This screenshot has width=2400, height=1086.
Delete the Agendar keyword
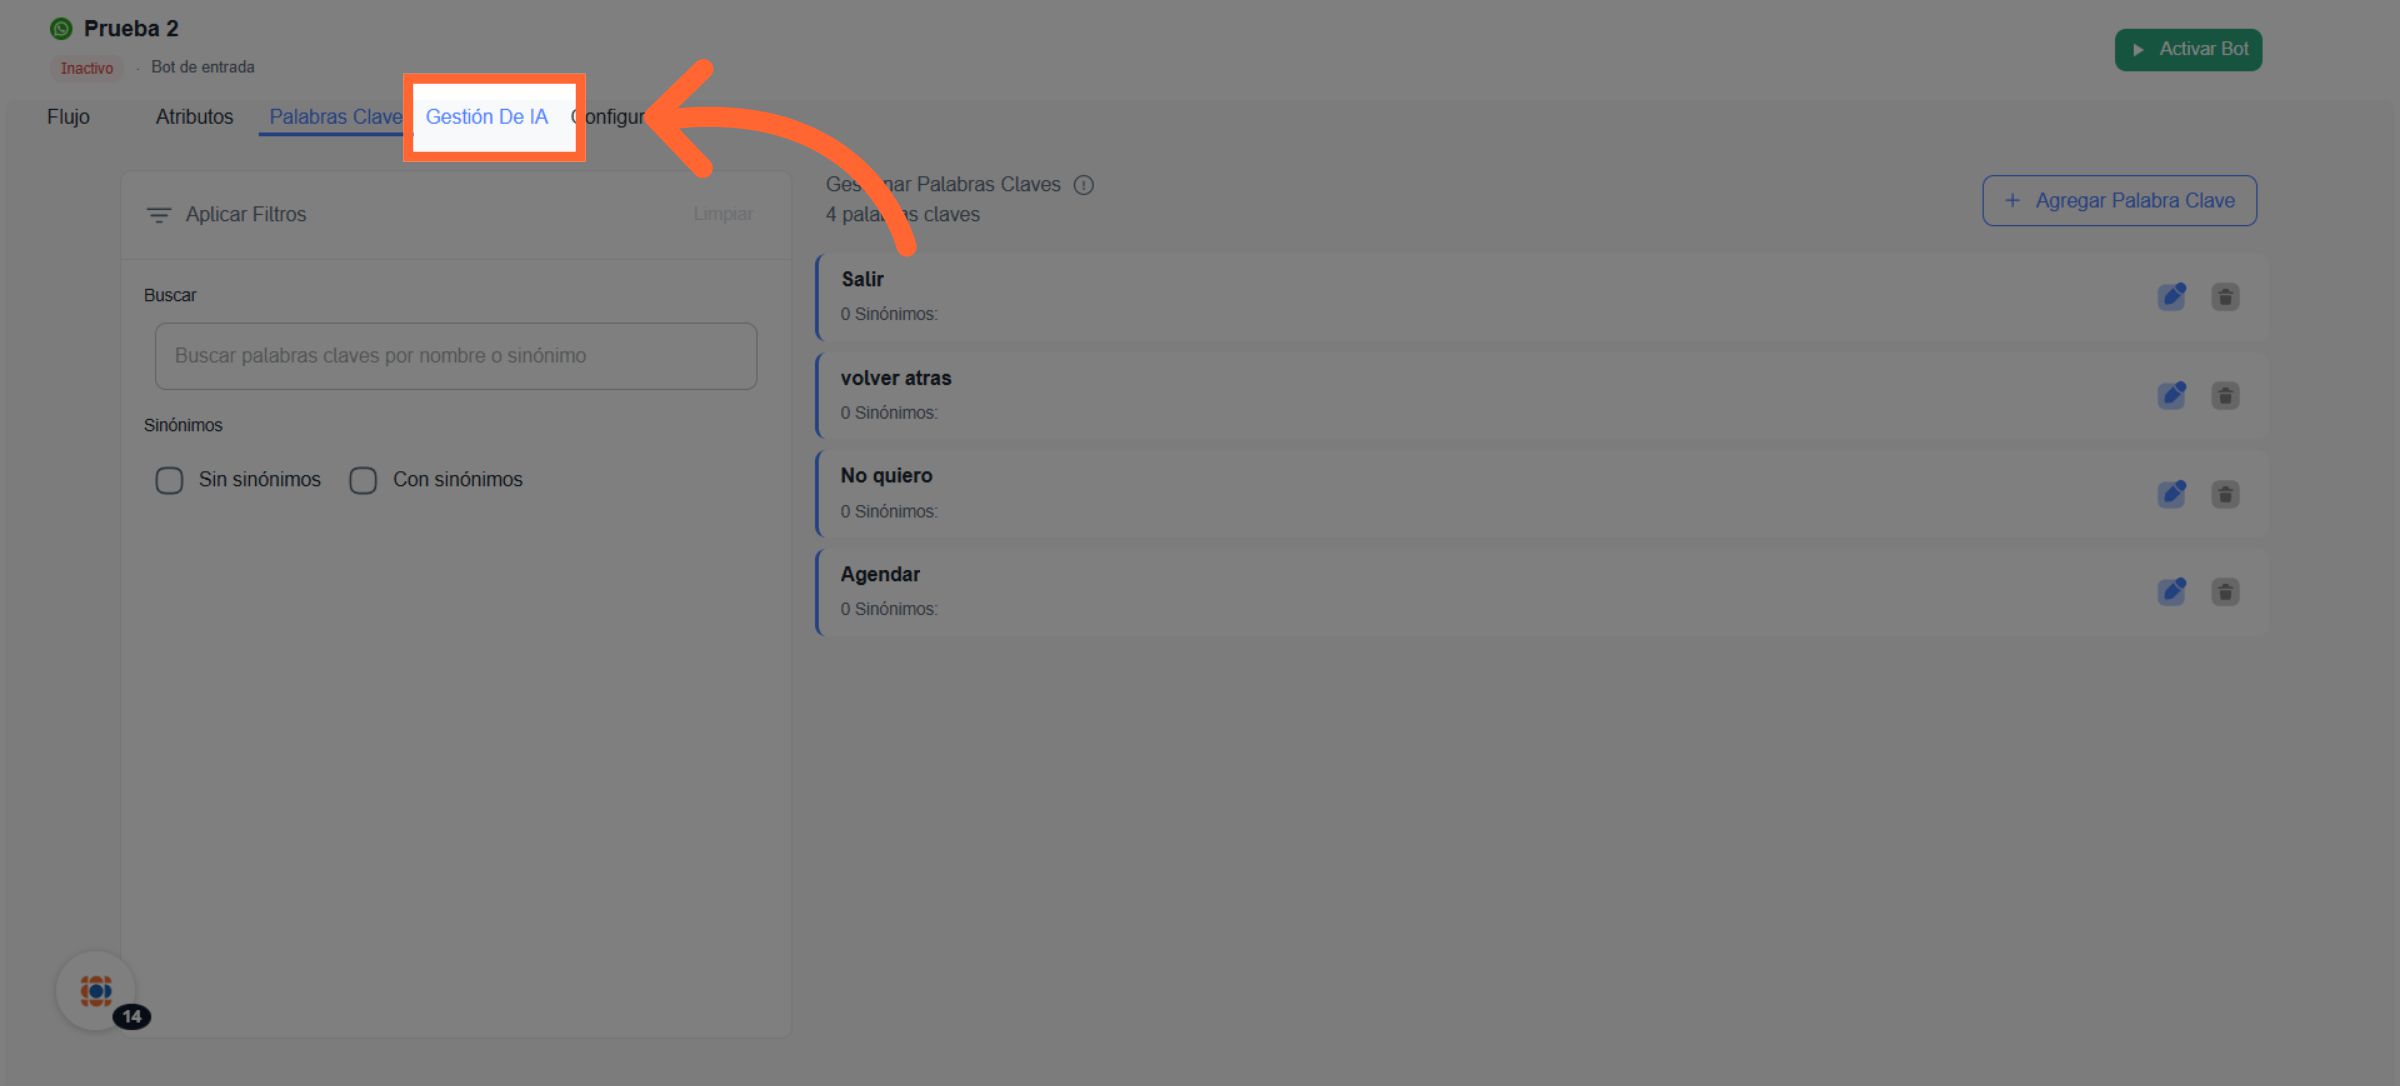pos(2225,592)
